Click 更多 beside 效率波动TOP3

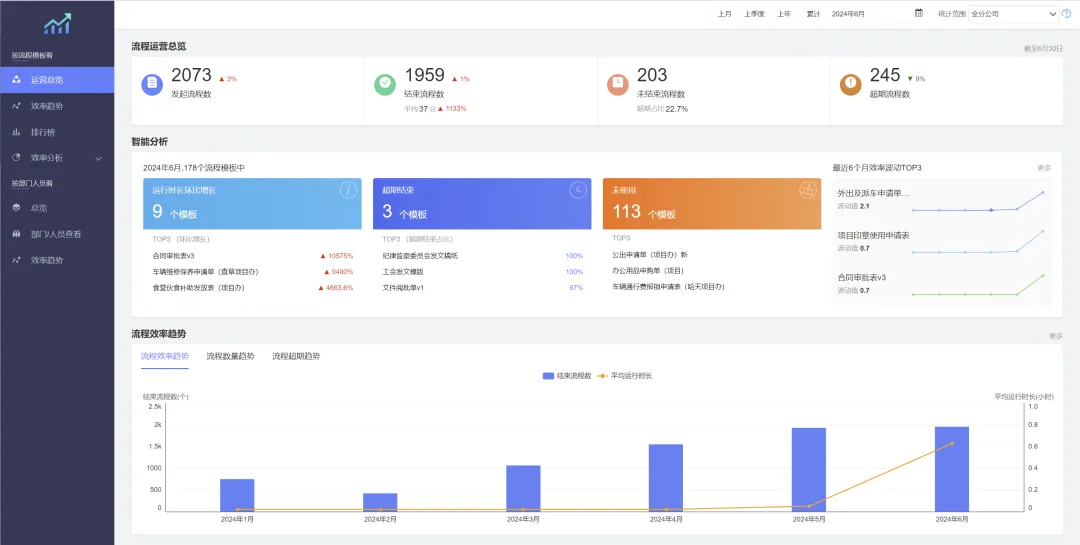coord(1043,168)
